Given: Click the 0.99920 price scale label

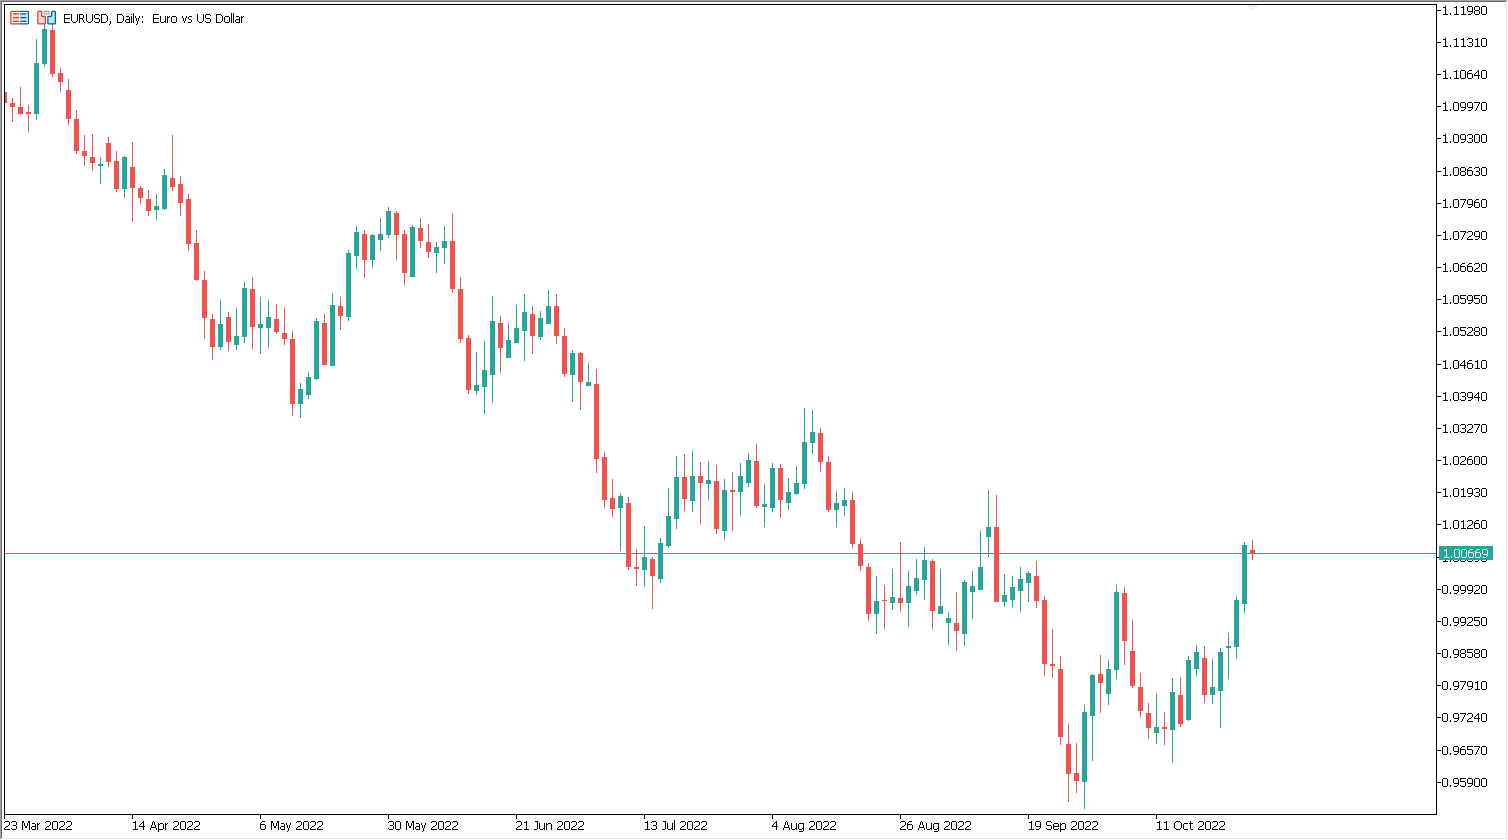Looking at the screenshot, I should tap(1466, 589).
